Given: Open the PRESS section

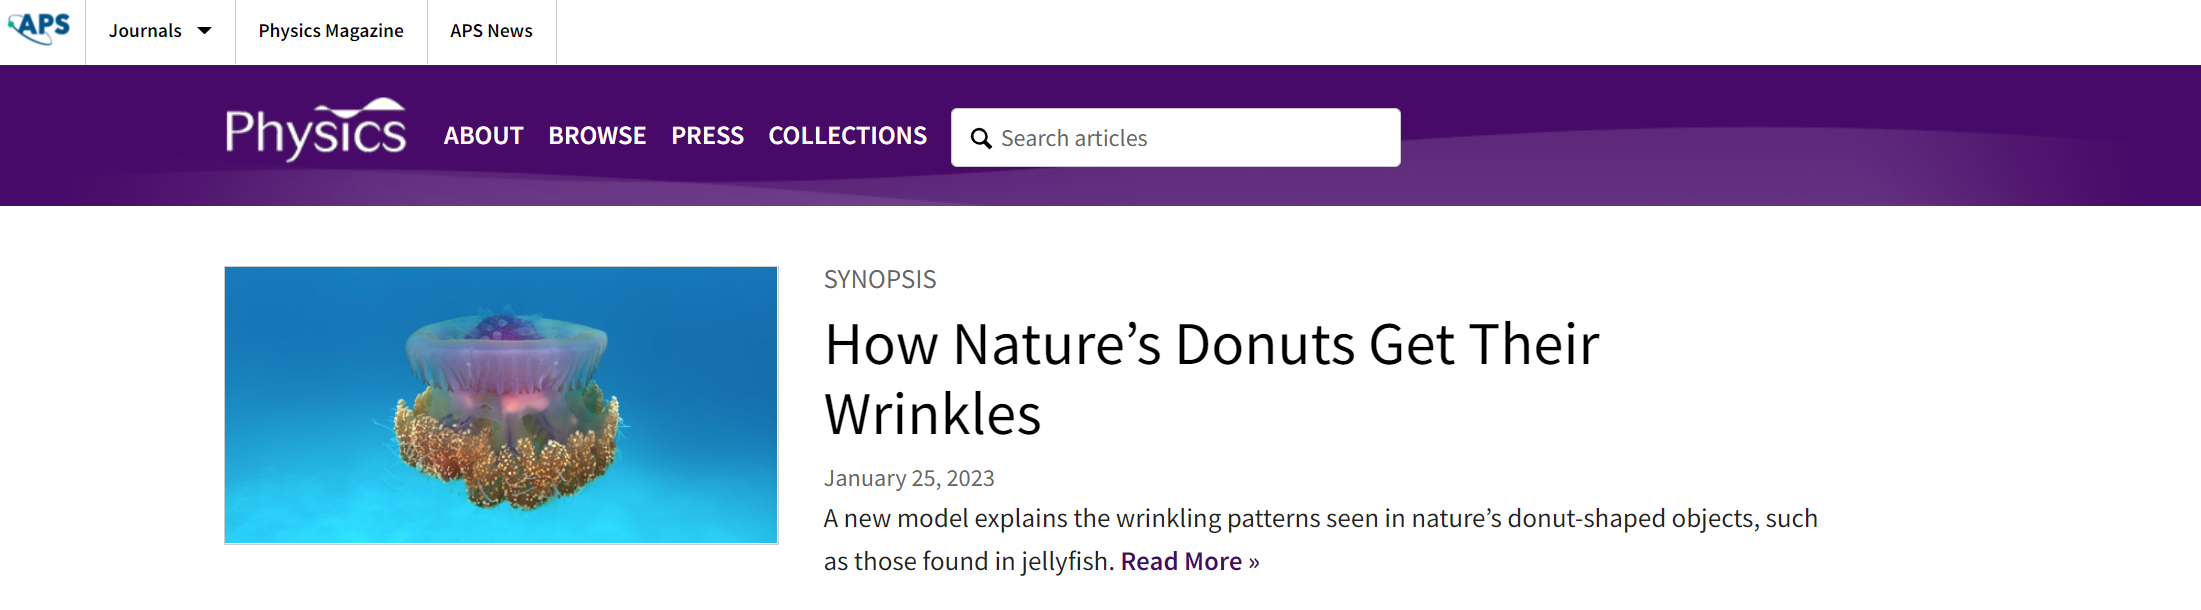Looking at the screenshot, I should click(x=707, y=136).
